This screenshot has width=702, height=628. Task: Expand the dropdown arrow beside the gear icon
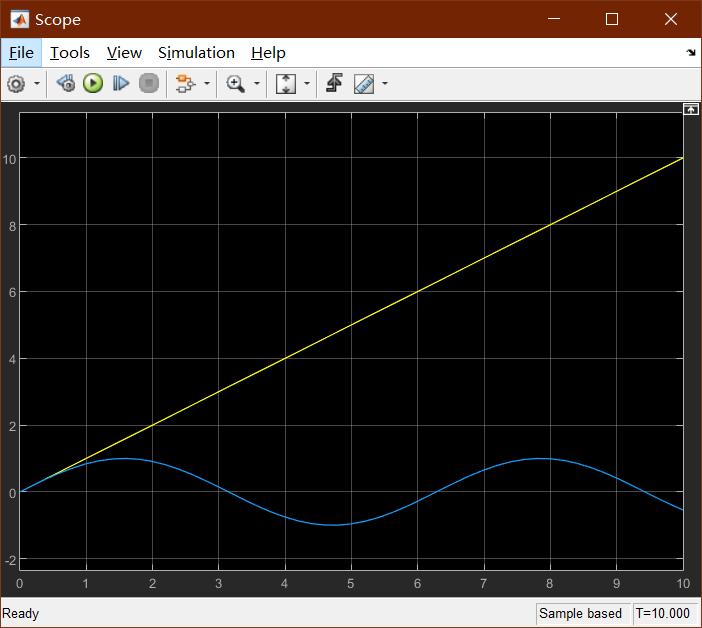coord(37,84)
